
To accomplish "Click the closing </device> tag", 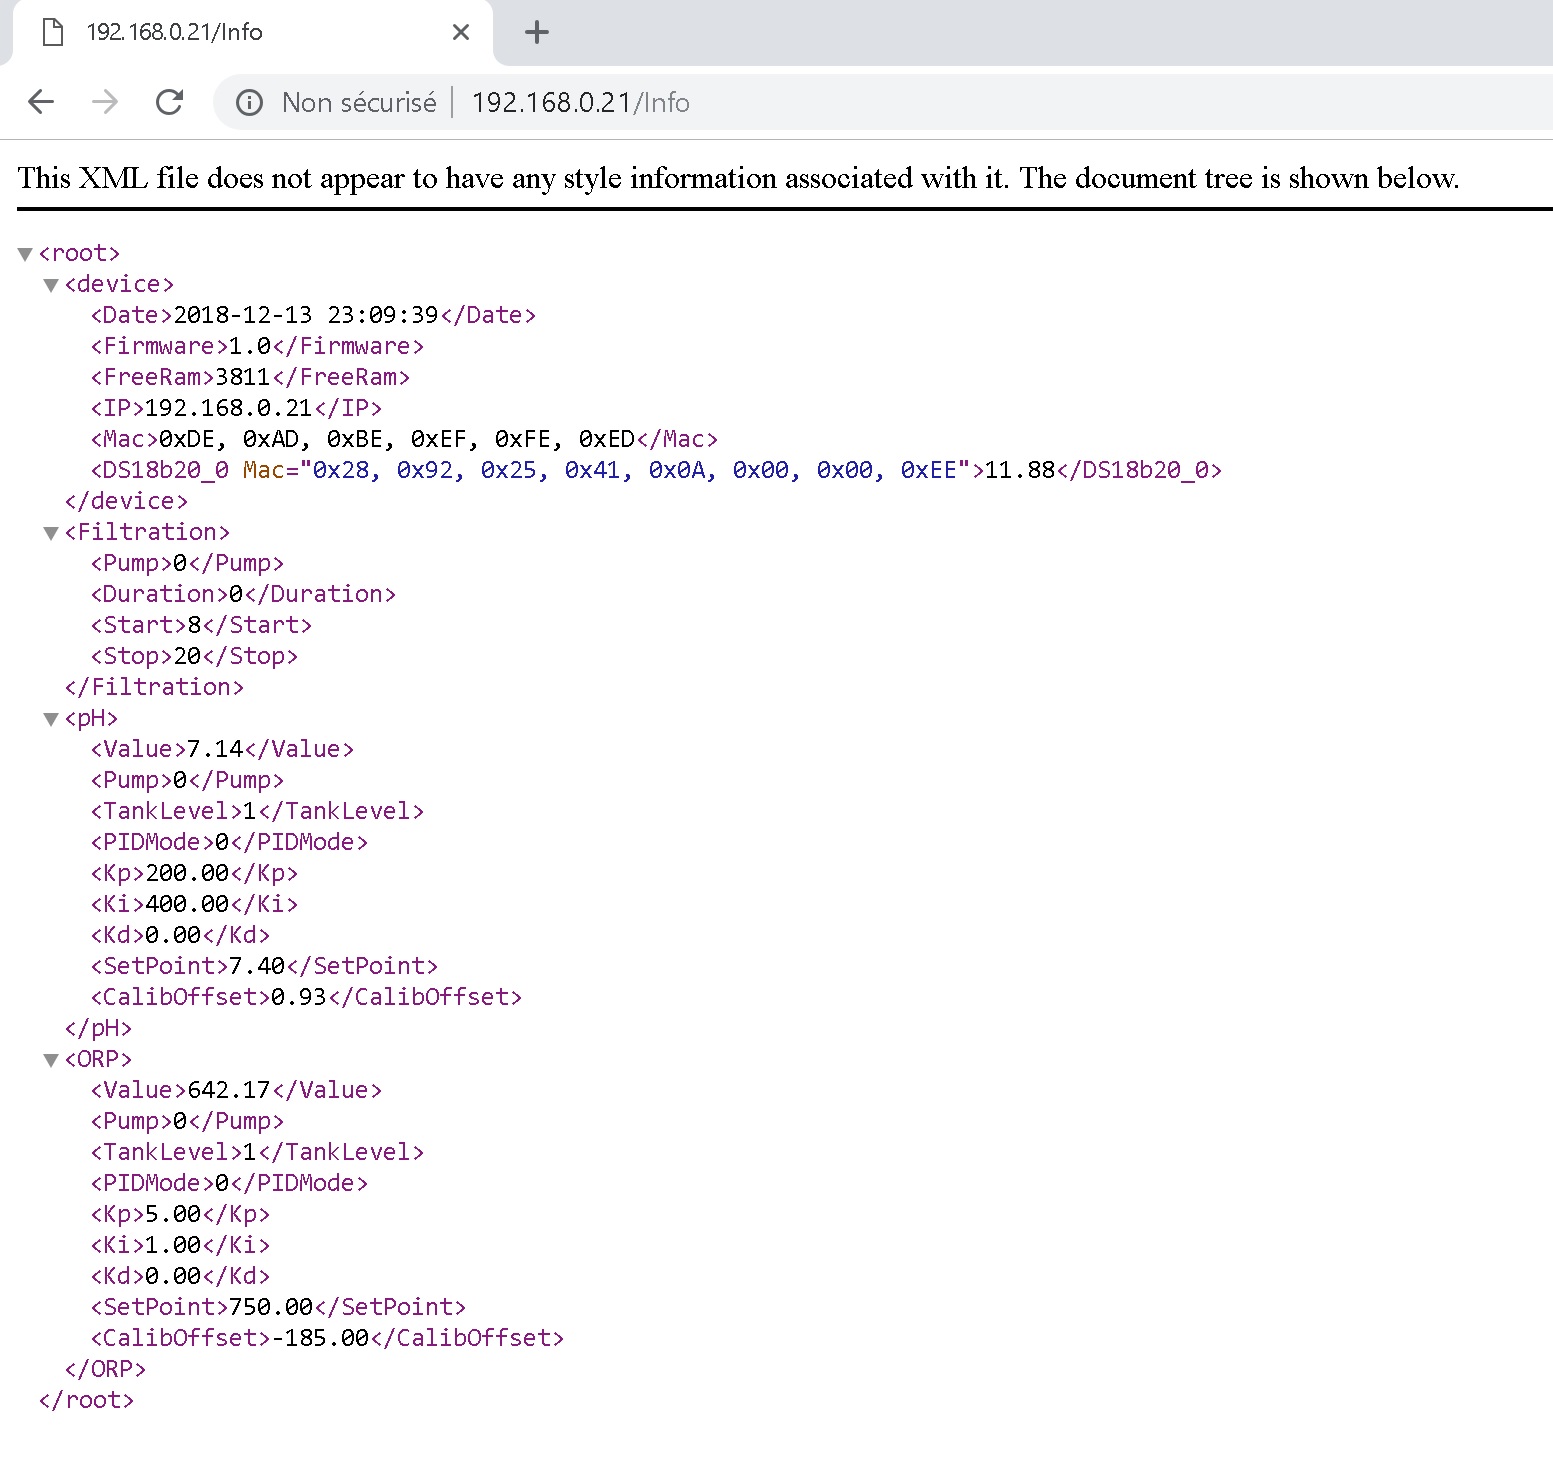I will pyautogui.click(x=126, y=501).
